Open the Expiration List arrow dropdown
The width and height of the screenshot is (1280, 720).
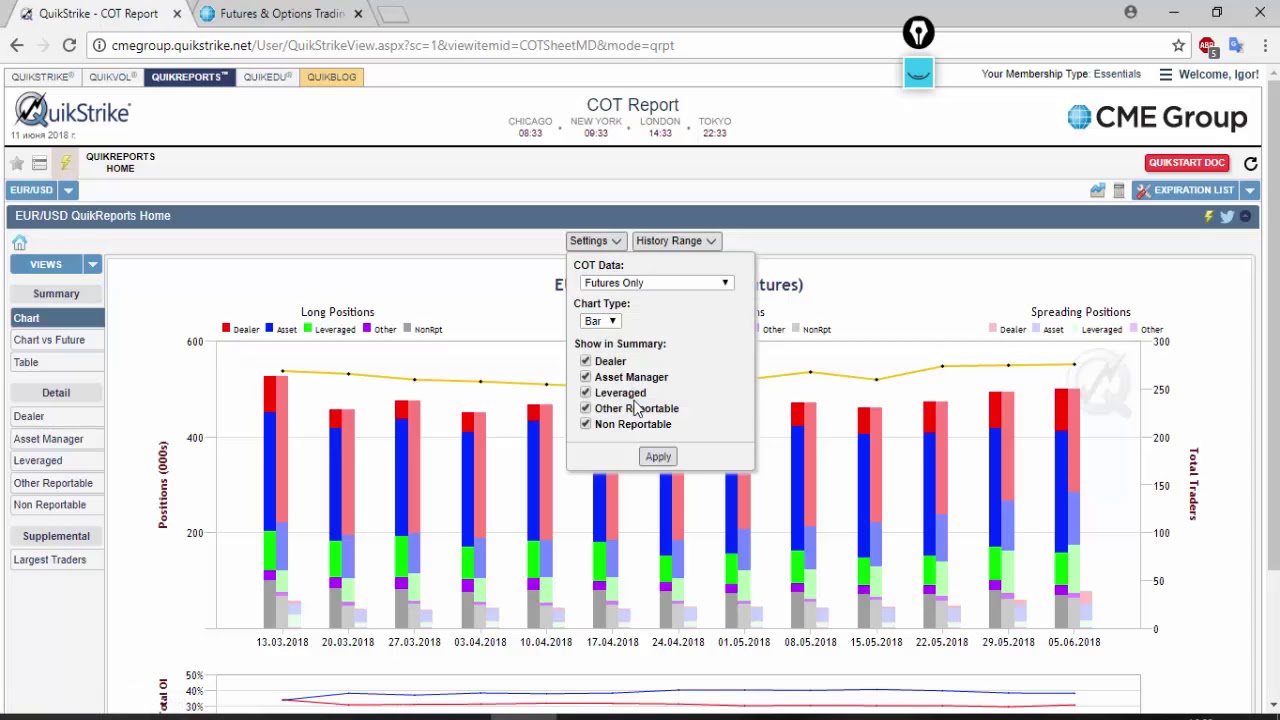(x=1250, y=190)
